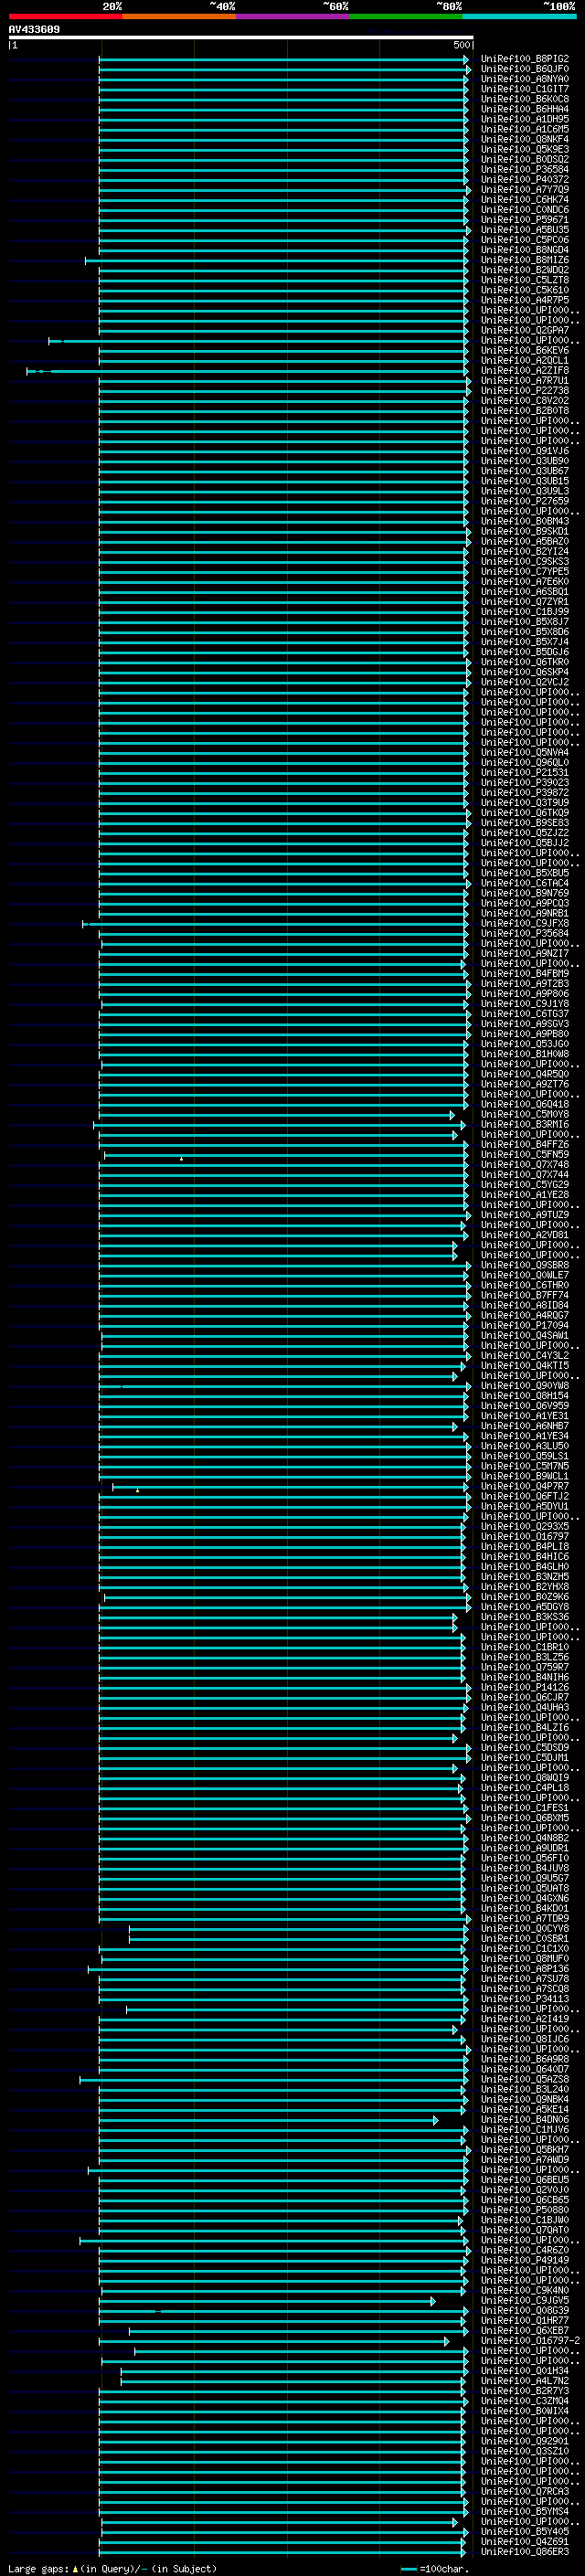This screenshot has width=585, height=2576.
Task: Click hit label UniRef100_A5BU35
Action: [x=525, y=230]
